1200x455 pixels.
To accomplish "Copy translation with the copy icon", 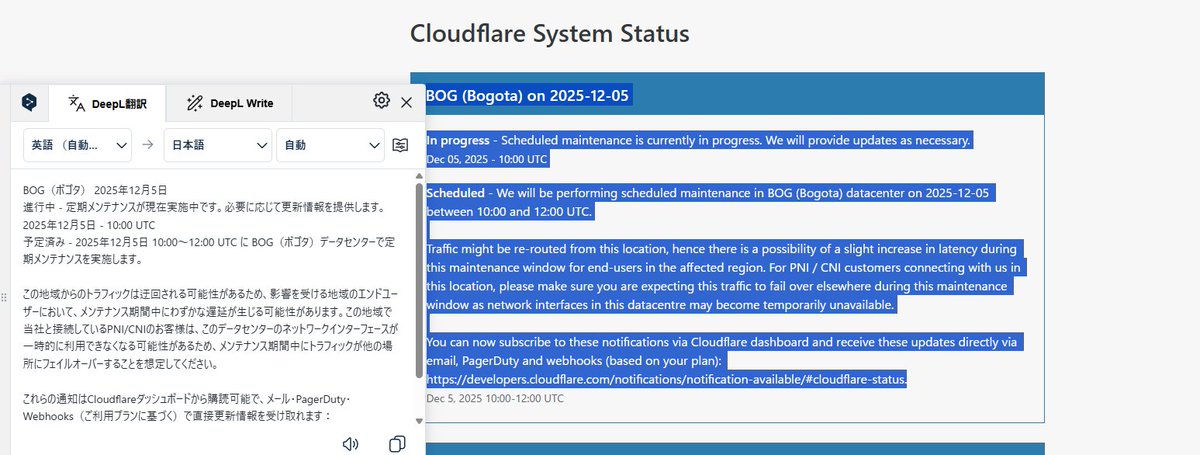I will (x=397, y=443).
